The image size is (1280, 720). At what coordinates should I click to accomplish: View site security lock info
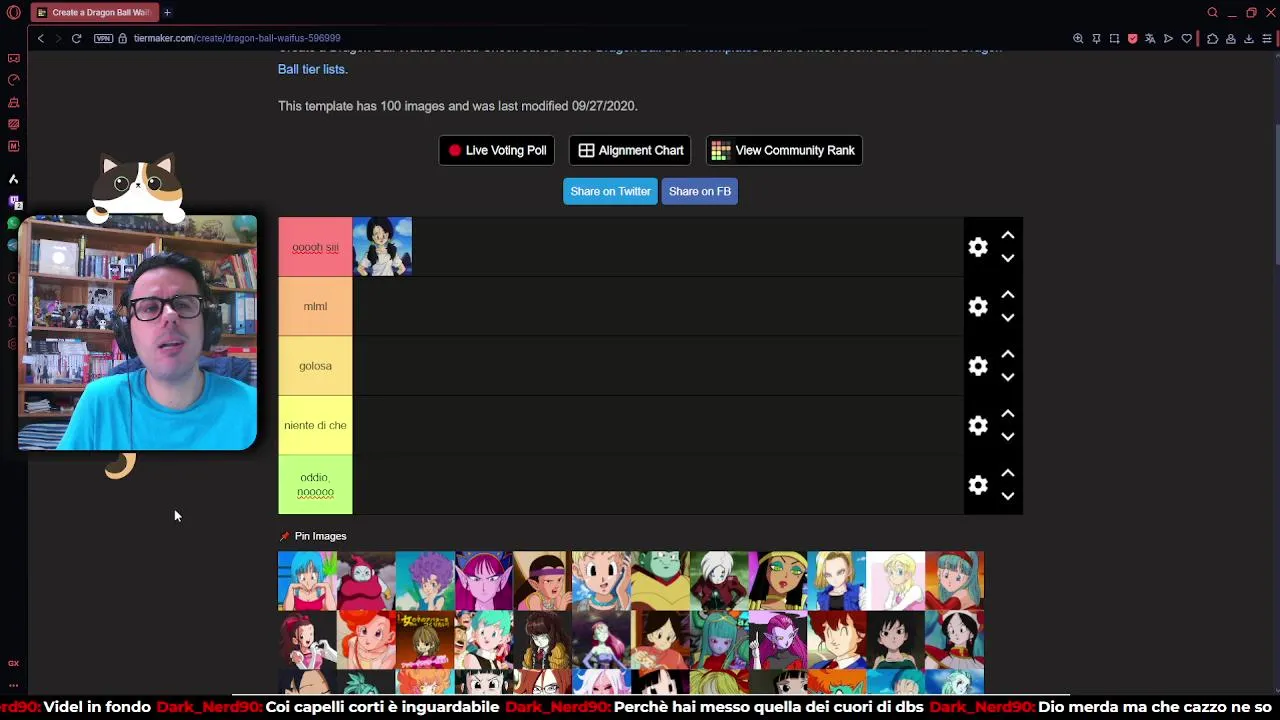(x=122, y=38)
